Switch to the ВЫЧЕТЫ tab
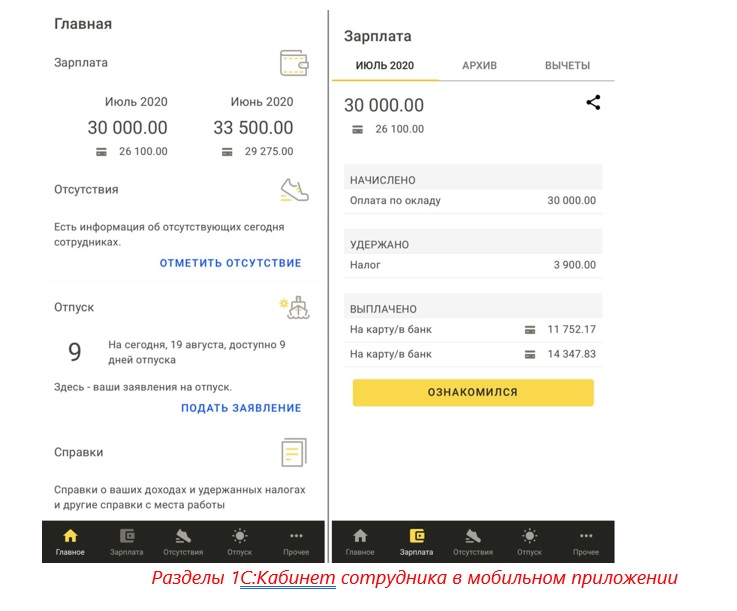The height and width of the screenshot is (611, 737). coord(567,66)
